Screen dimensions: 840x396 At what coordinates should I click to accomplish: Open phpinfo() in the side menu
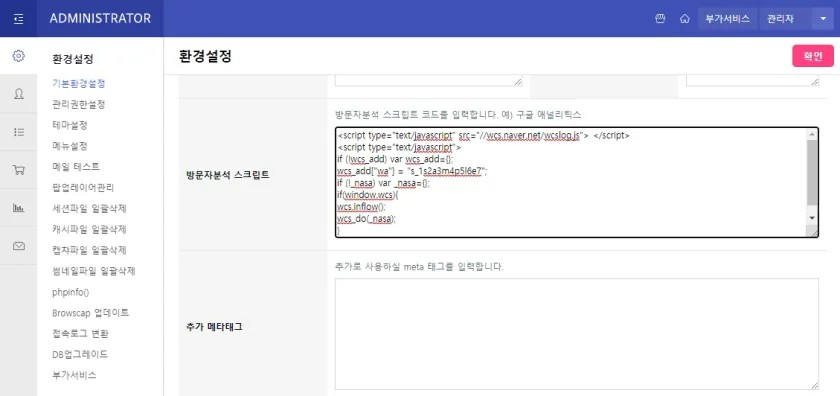70,292
